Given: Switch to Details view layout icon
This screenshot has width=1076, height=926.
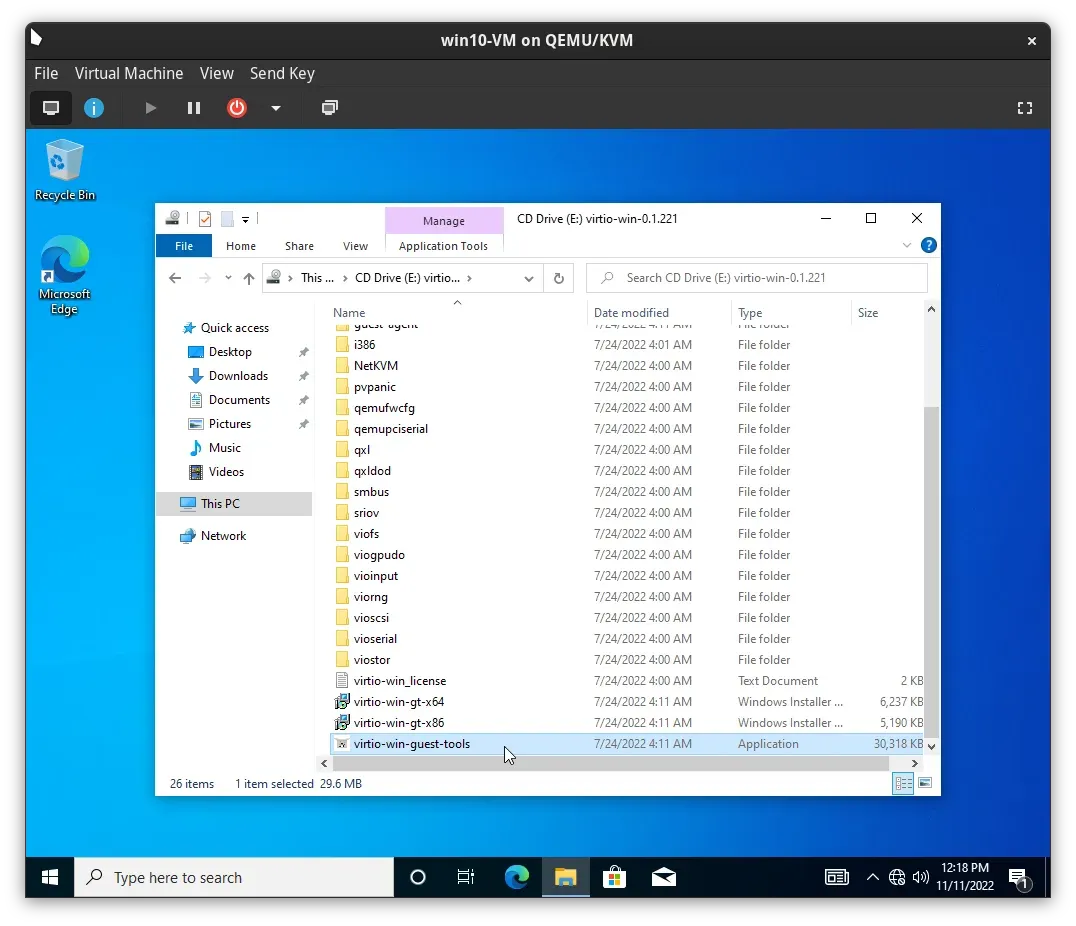Looking at the screenshot, I should 903,783.
